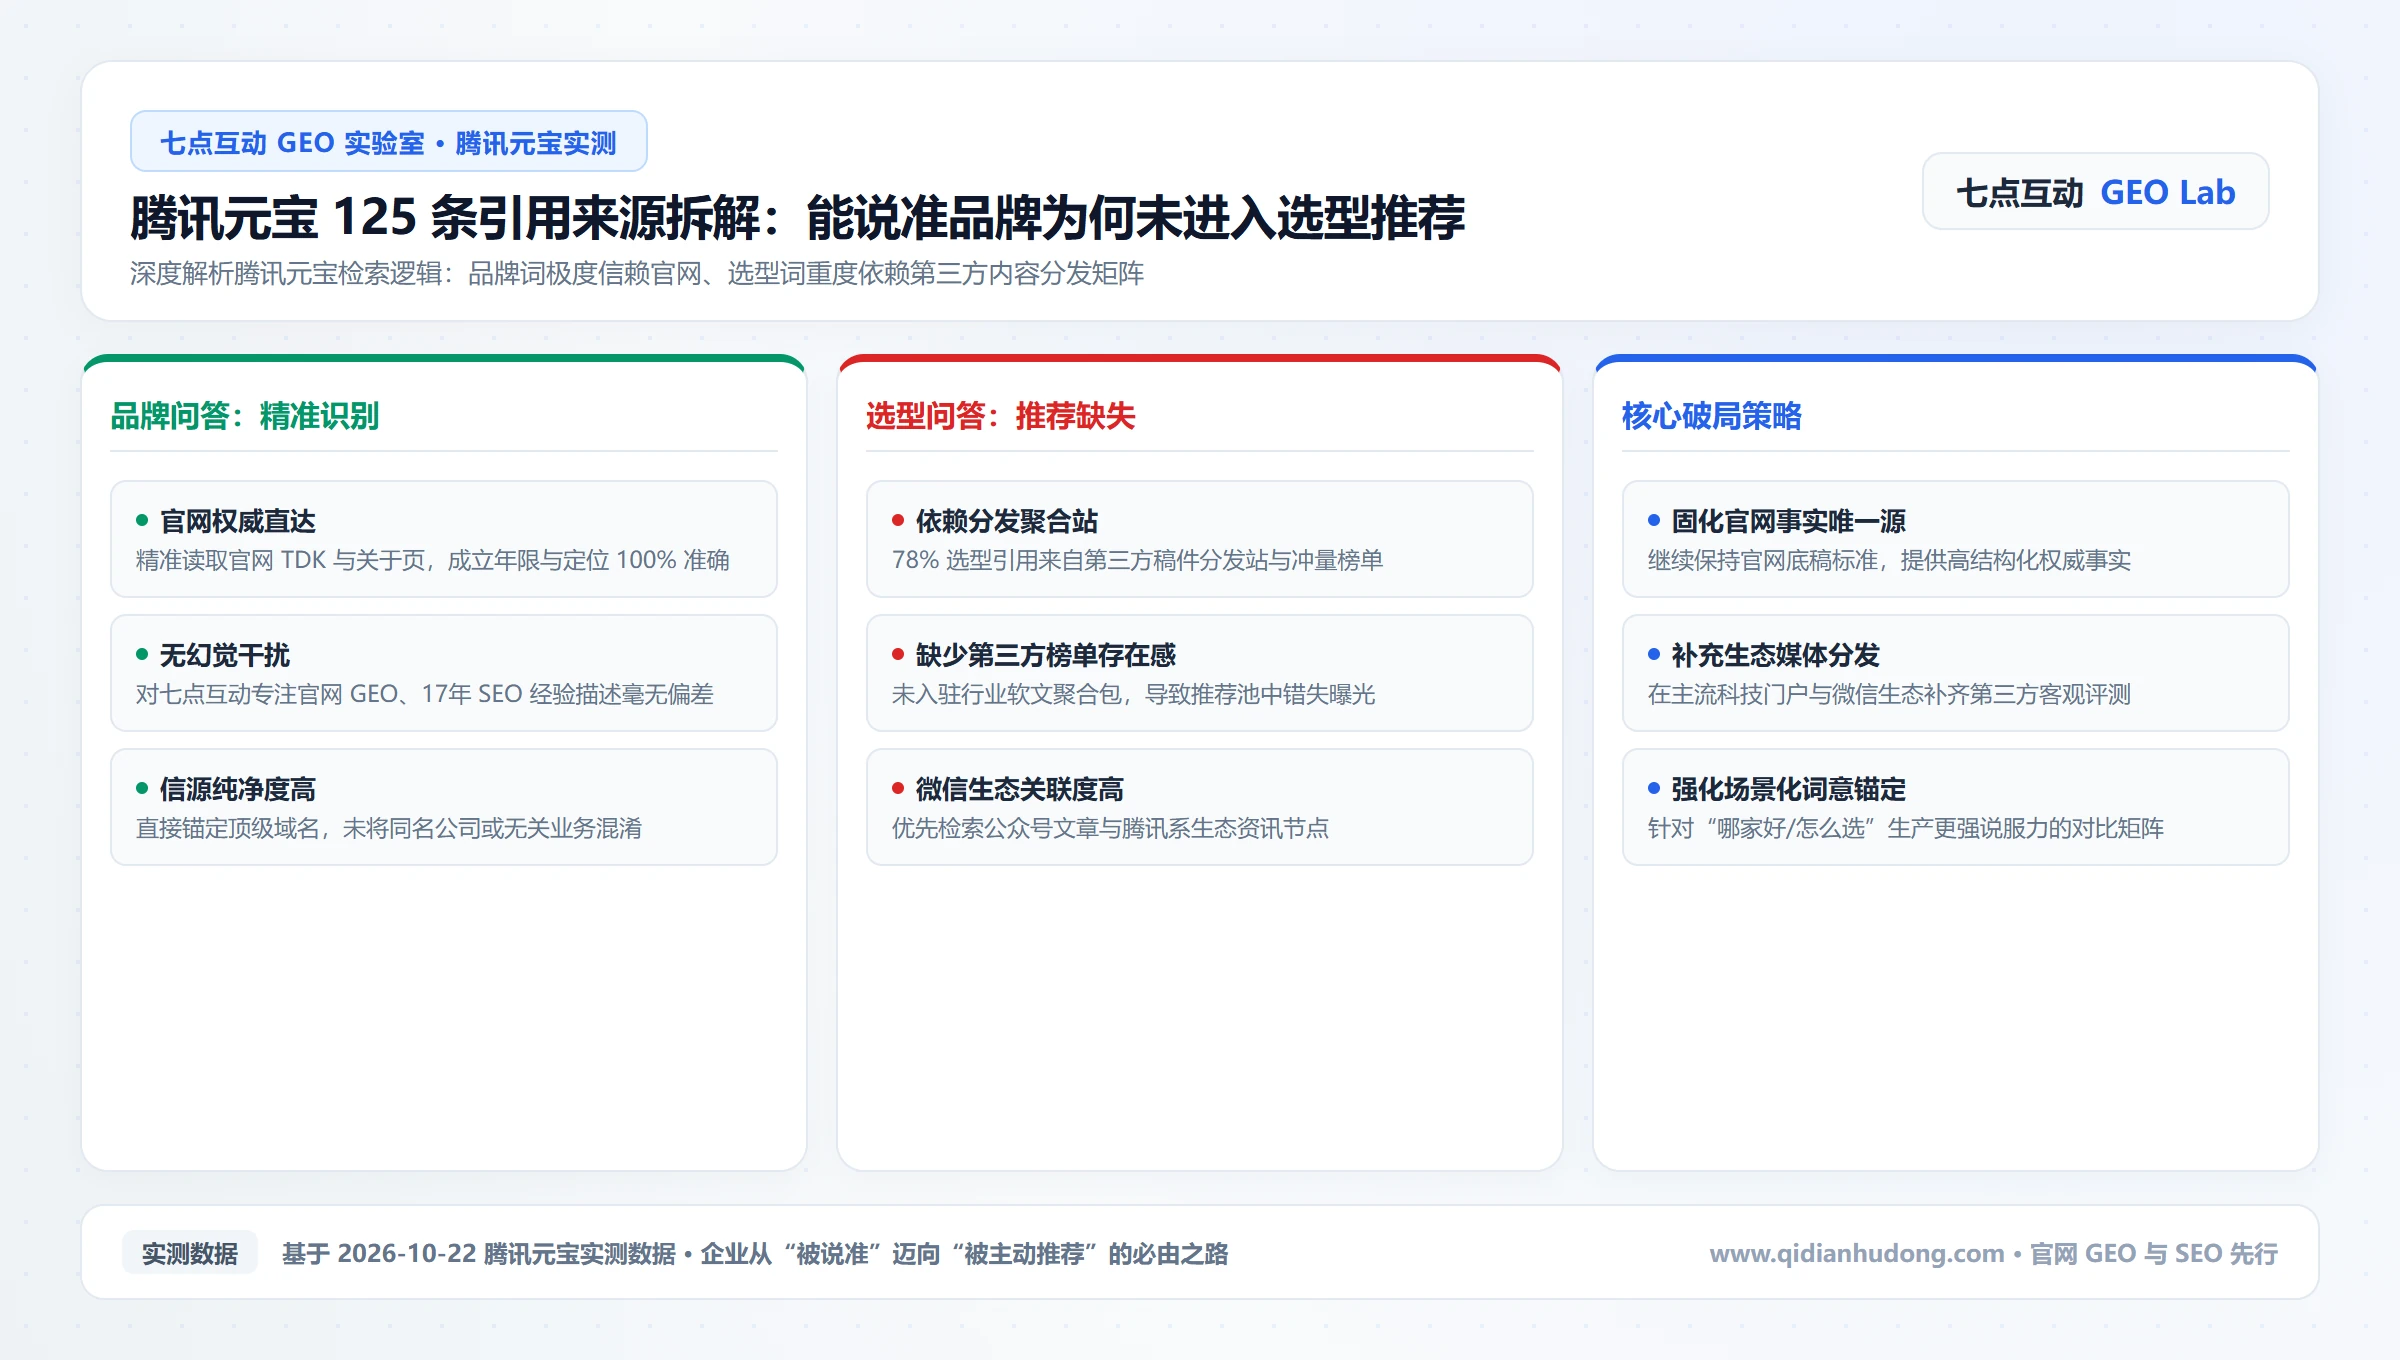The height and width of the screenshot is (1360, 2400).
Task: Click the 实测数据 tag in the footer
Action: tap(190, 1253)
